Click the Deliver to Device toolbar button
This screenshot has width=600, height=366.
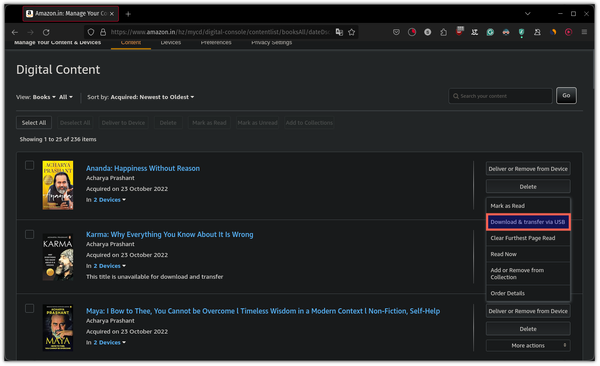[x=123, y=123]
